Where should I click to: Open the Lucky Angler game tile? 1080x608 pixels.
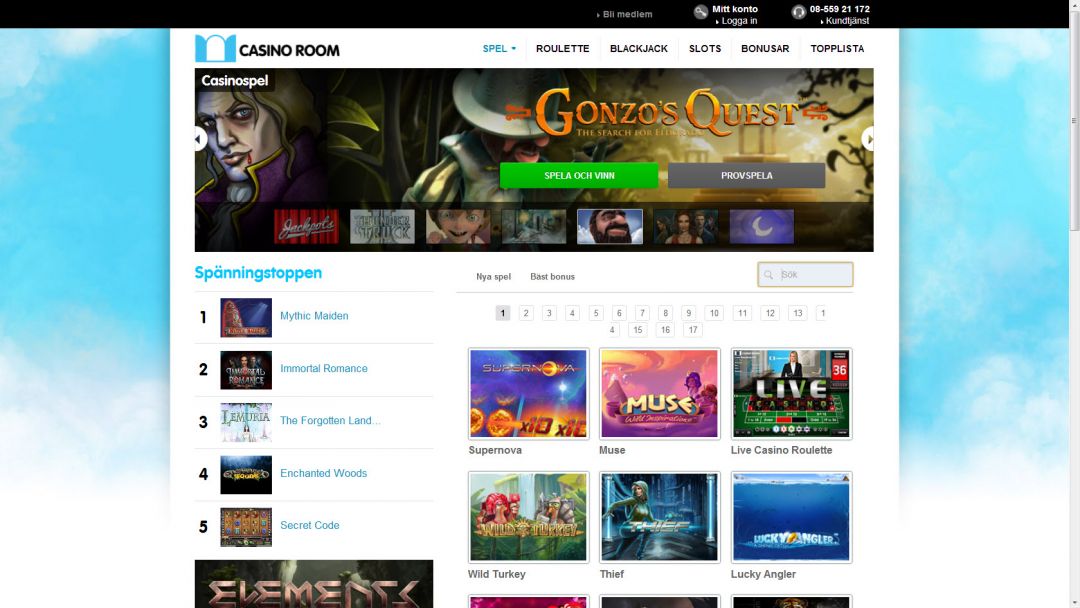(791, 517)
